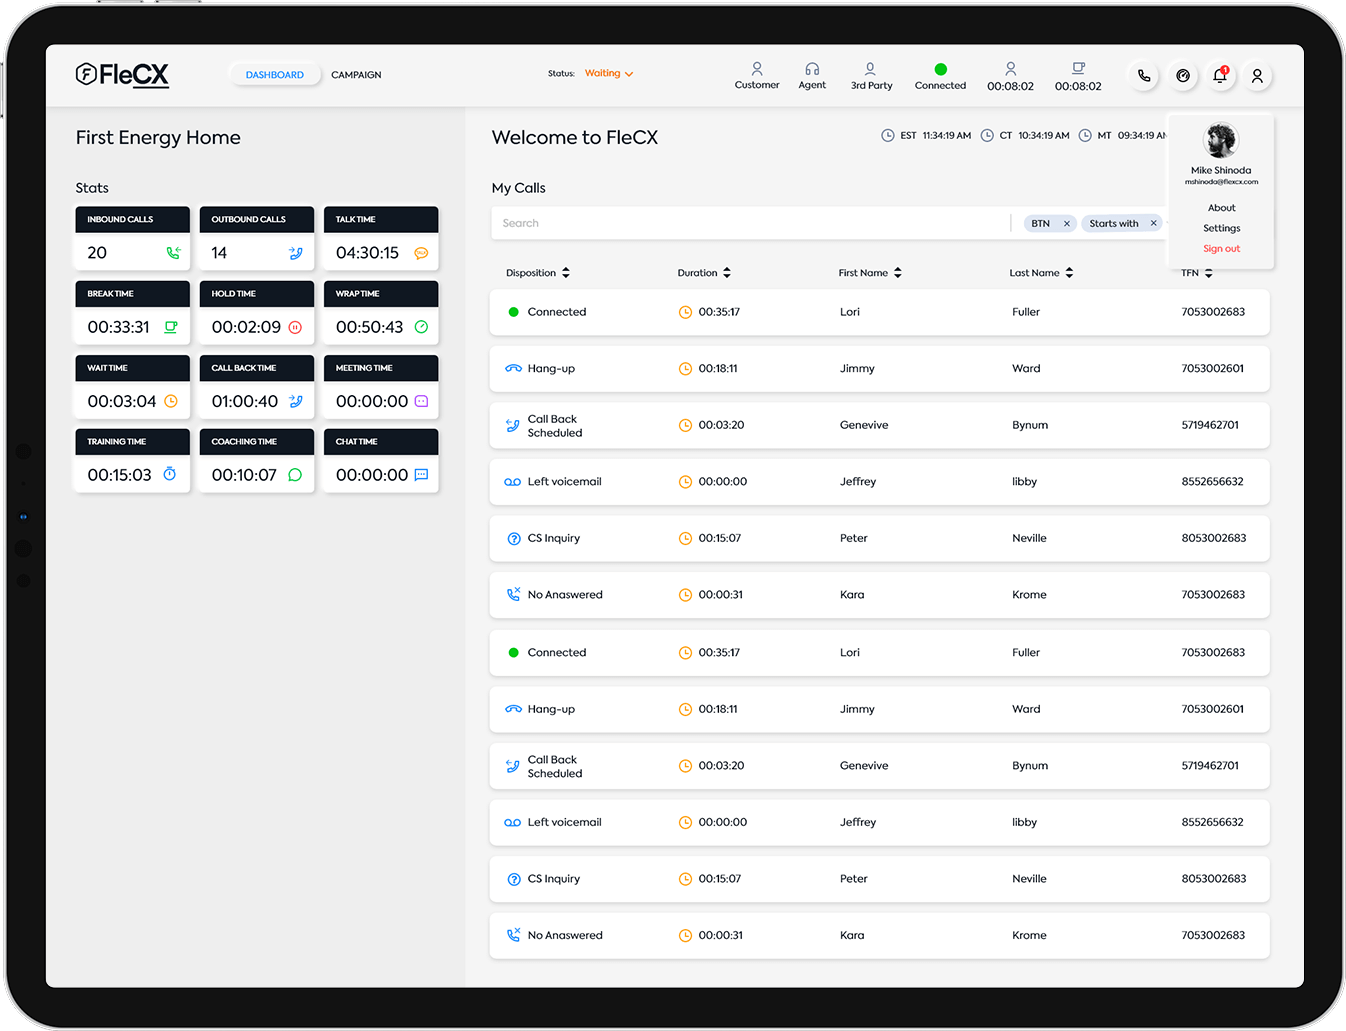Click the gauge dashboard icon button
Viewport: 1346px width, 1031px height.
(x=1183, y=76)
